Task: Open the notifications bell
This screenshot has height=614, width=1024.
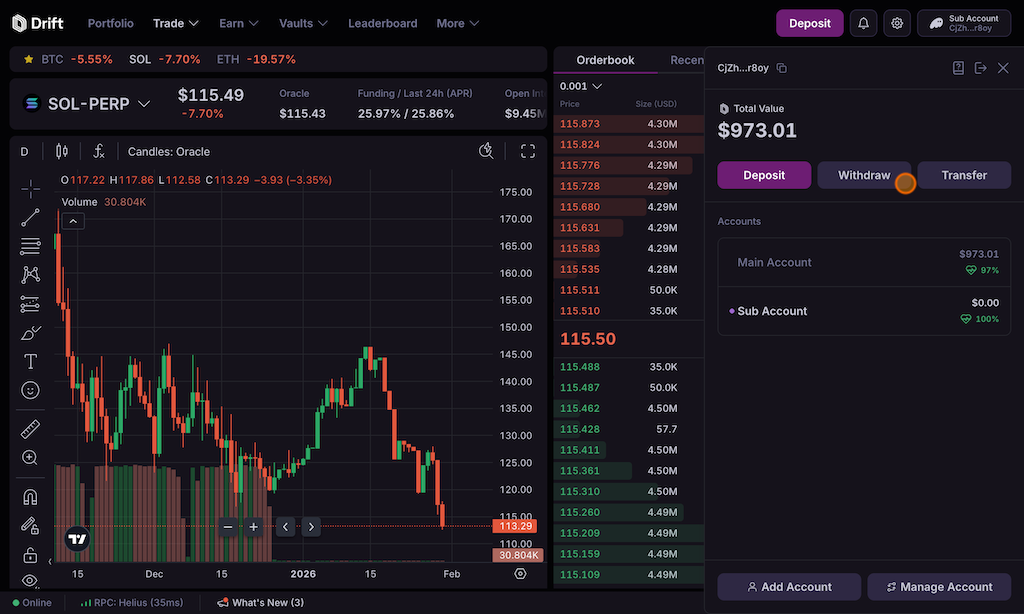Action: click(x=863, y=23)
